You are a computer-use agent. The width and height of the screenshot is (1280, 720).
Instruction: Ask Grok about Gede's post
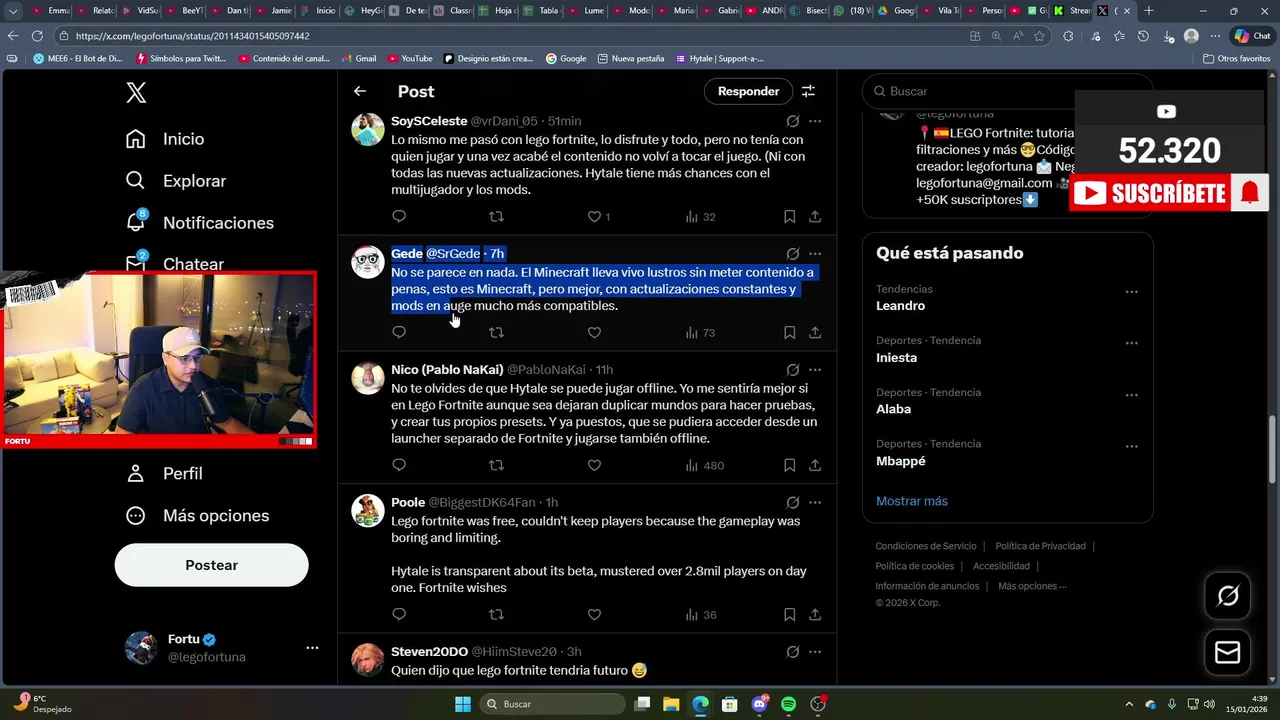coord(792,254)
